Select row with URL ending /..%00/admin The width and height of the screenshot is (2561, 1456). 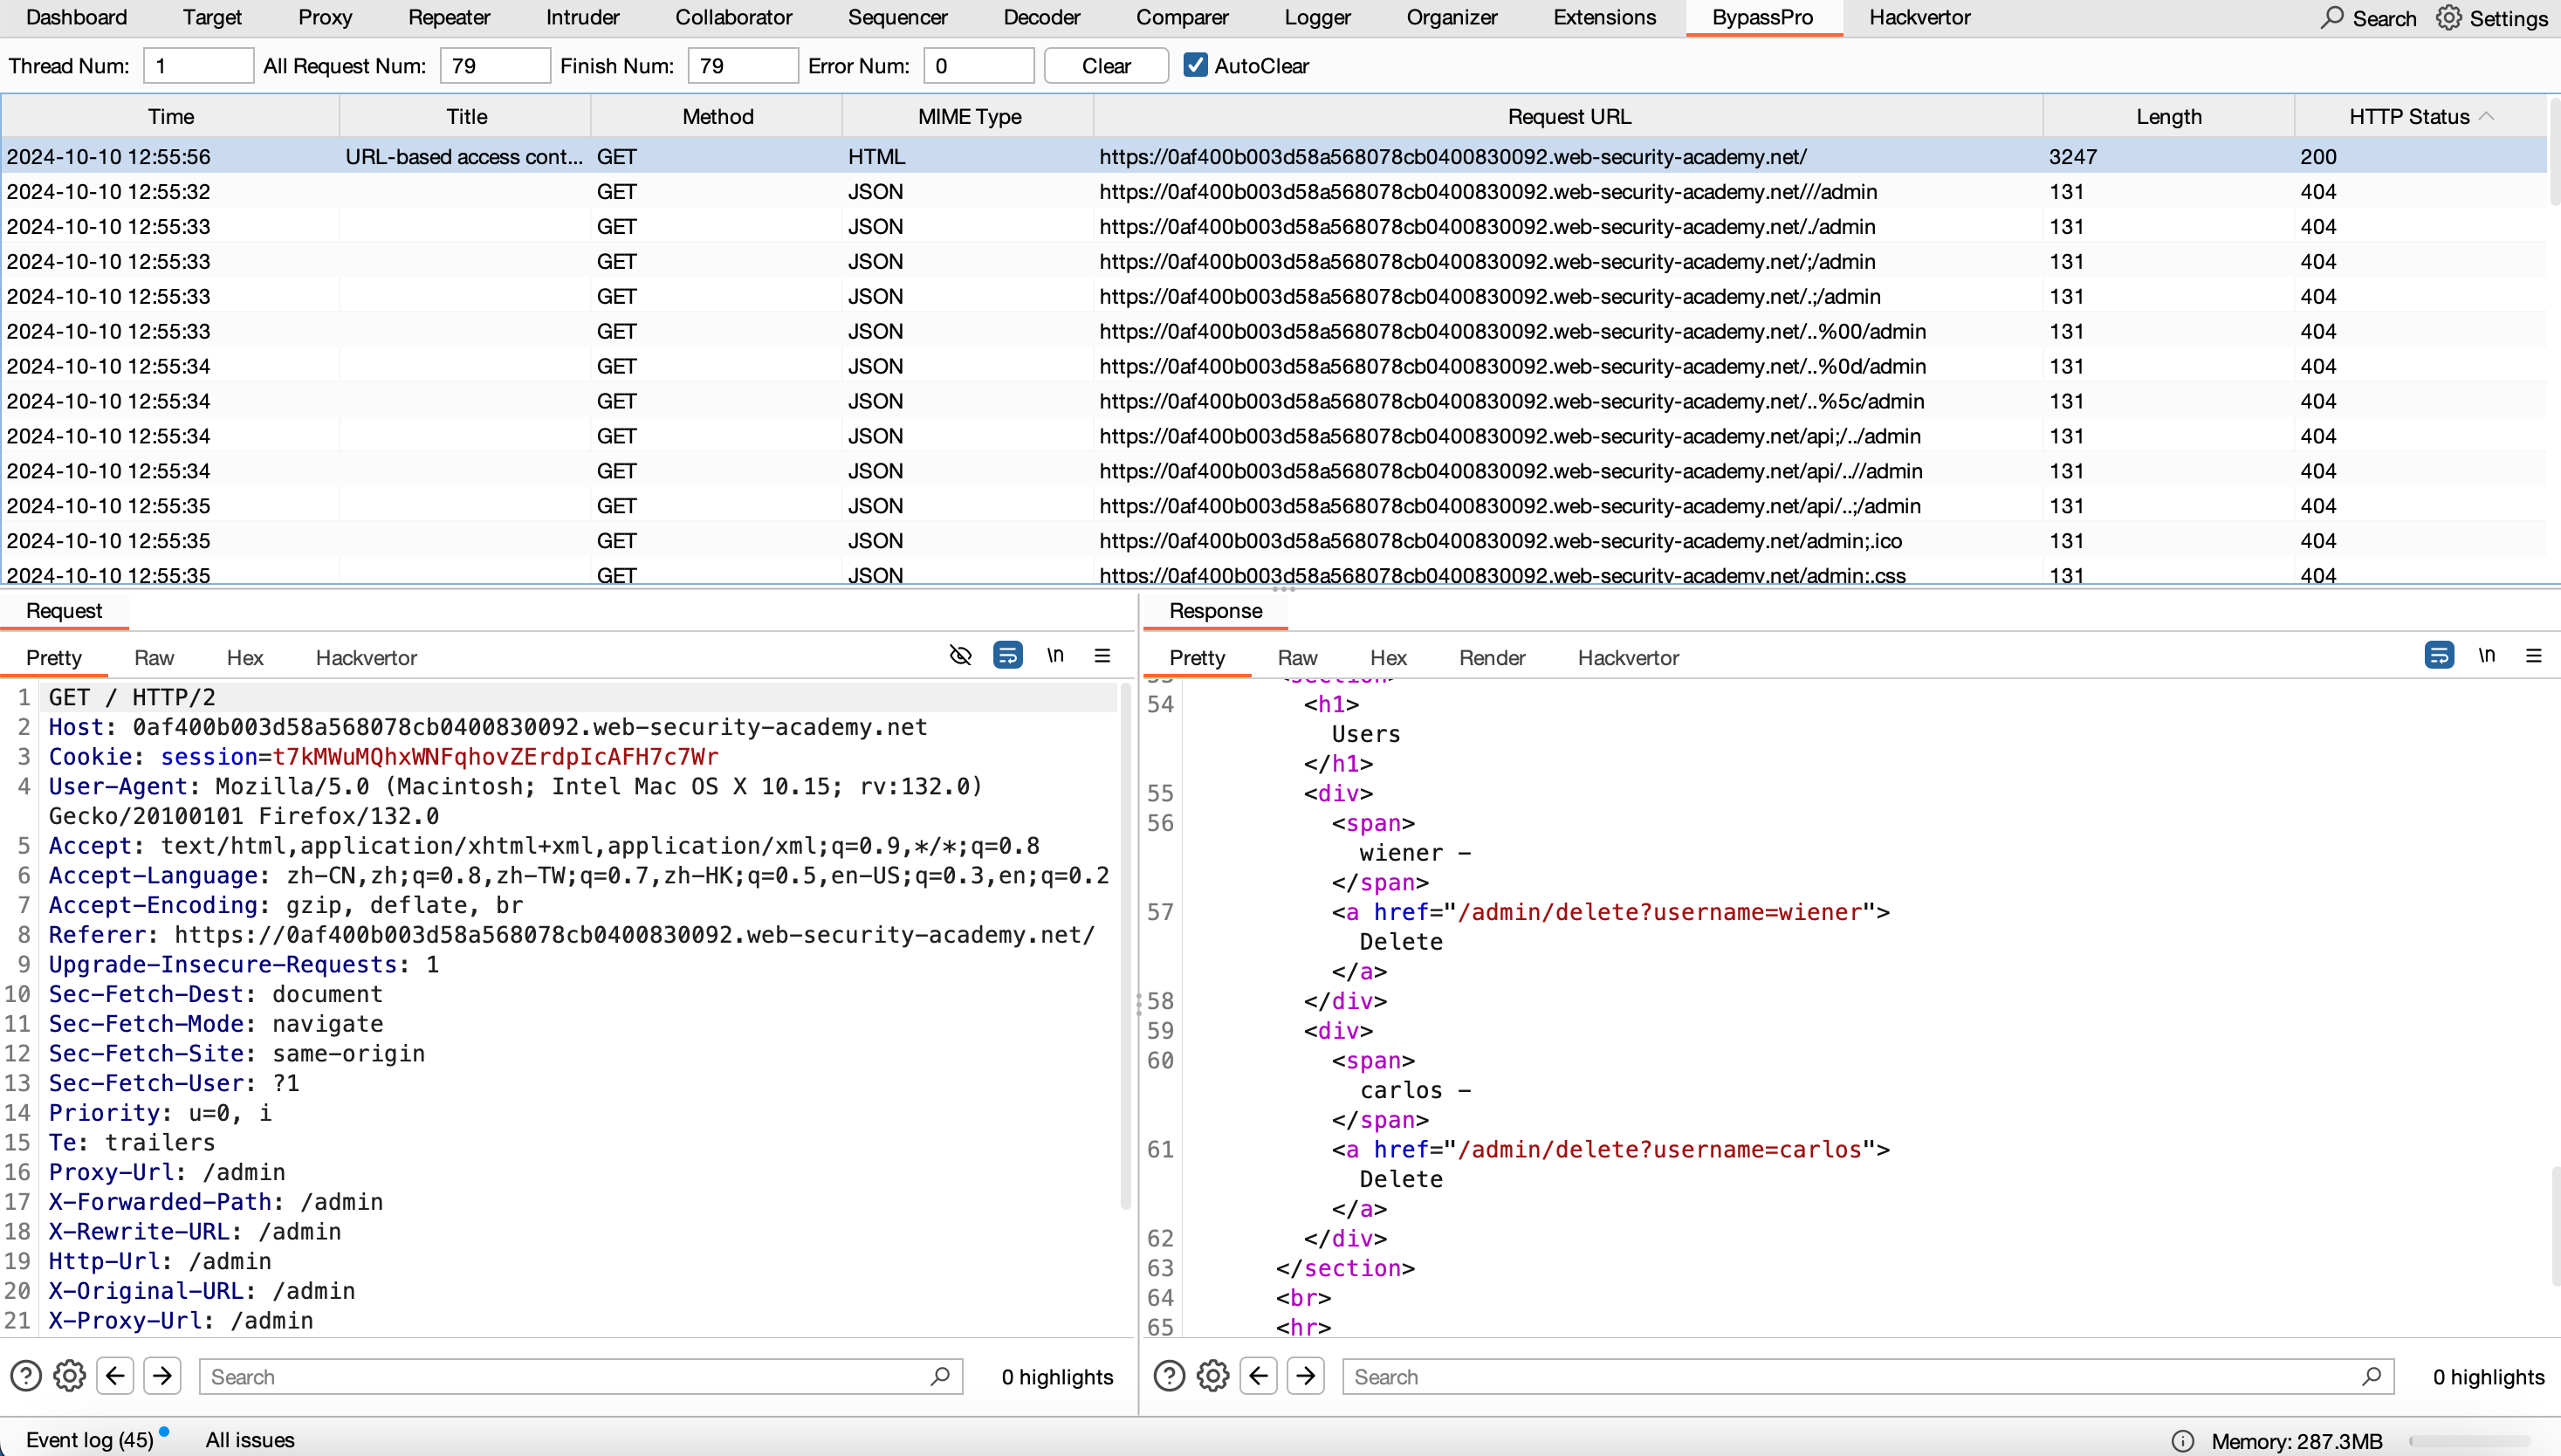(1274, 331)
